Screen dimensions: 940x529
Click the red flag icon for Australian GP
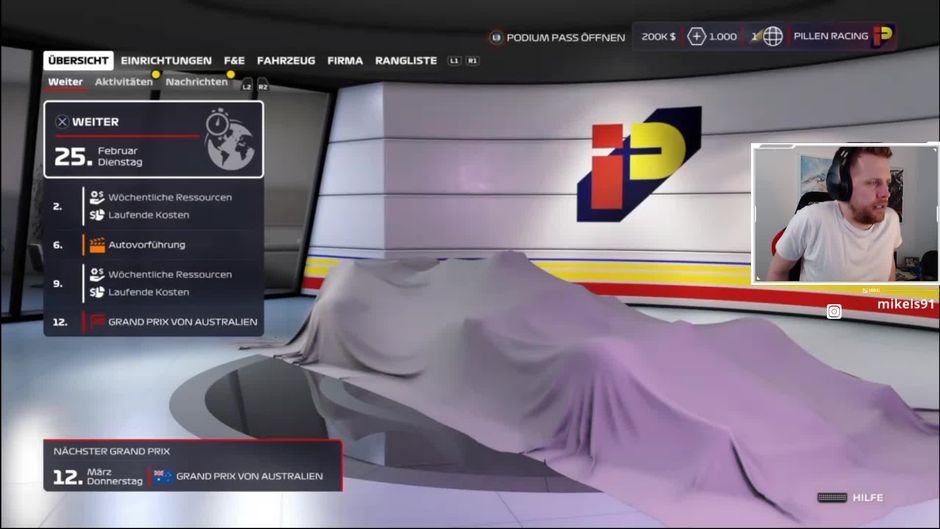pyautogui.click(x=97, y=322)
